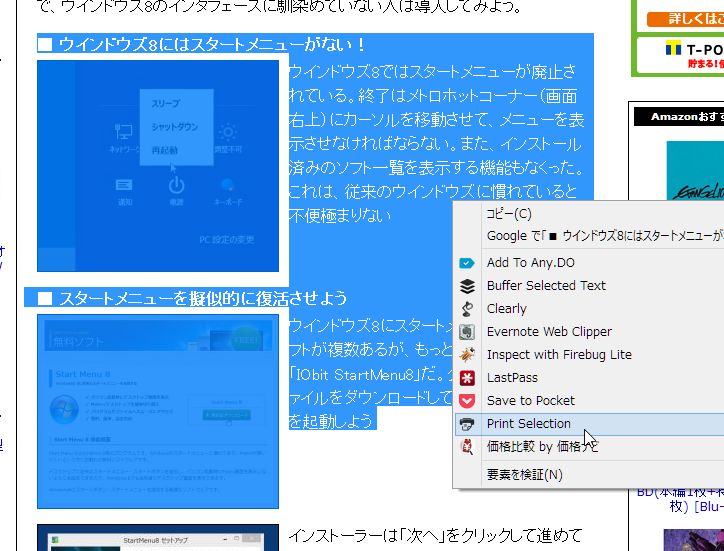Viewport: 724px width, 551px height.
Task: Open the Windows 8 shutdown menu screenshot
Action: pos(158,166)
